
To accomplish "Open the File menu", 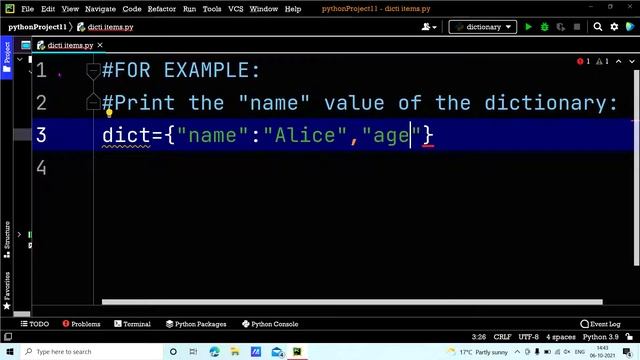I will point(27,9).
